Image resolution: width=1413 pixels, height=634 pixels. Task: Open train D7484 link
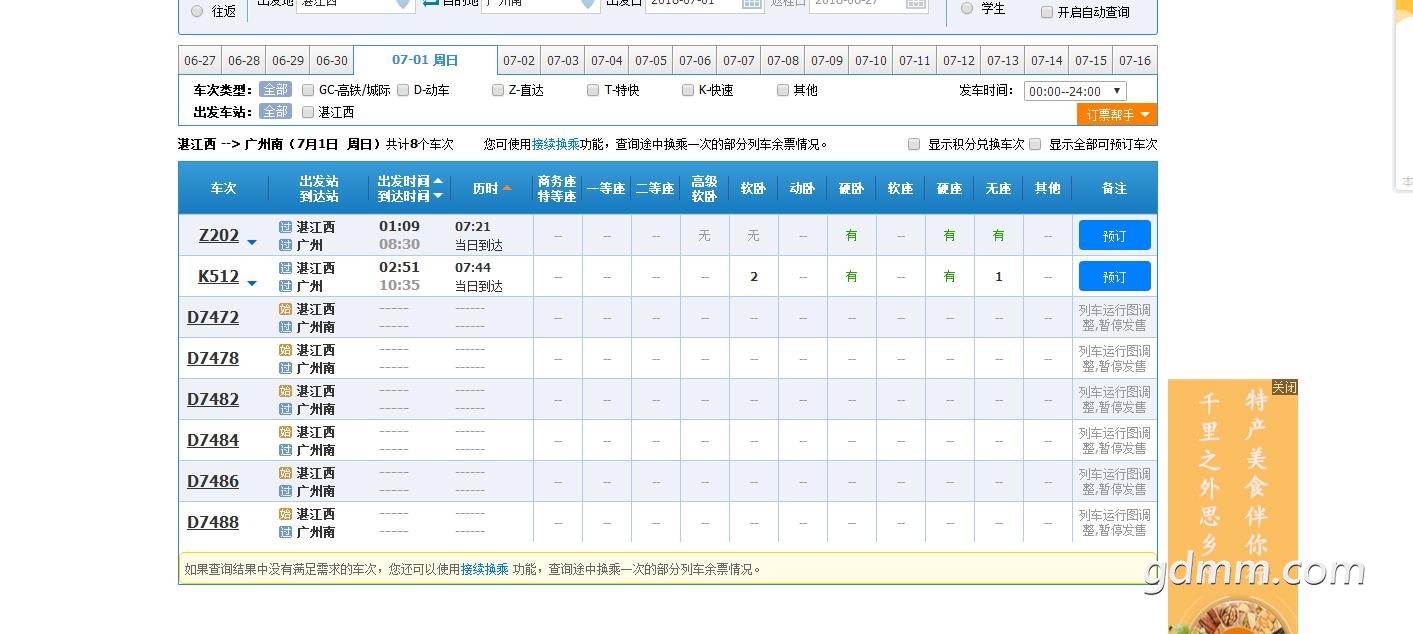[213, 440]
